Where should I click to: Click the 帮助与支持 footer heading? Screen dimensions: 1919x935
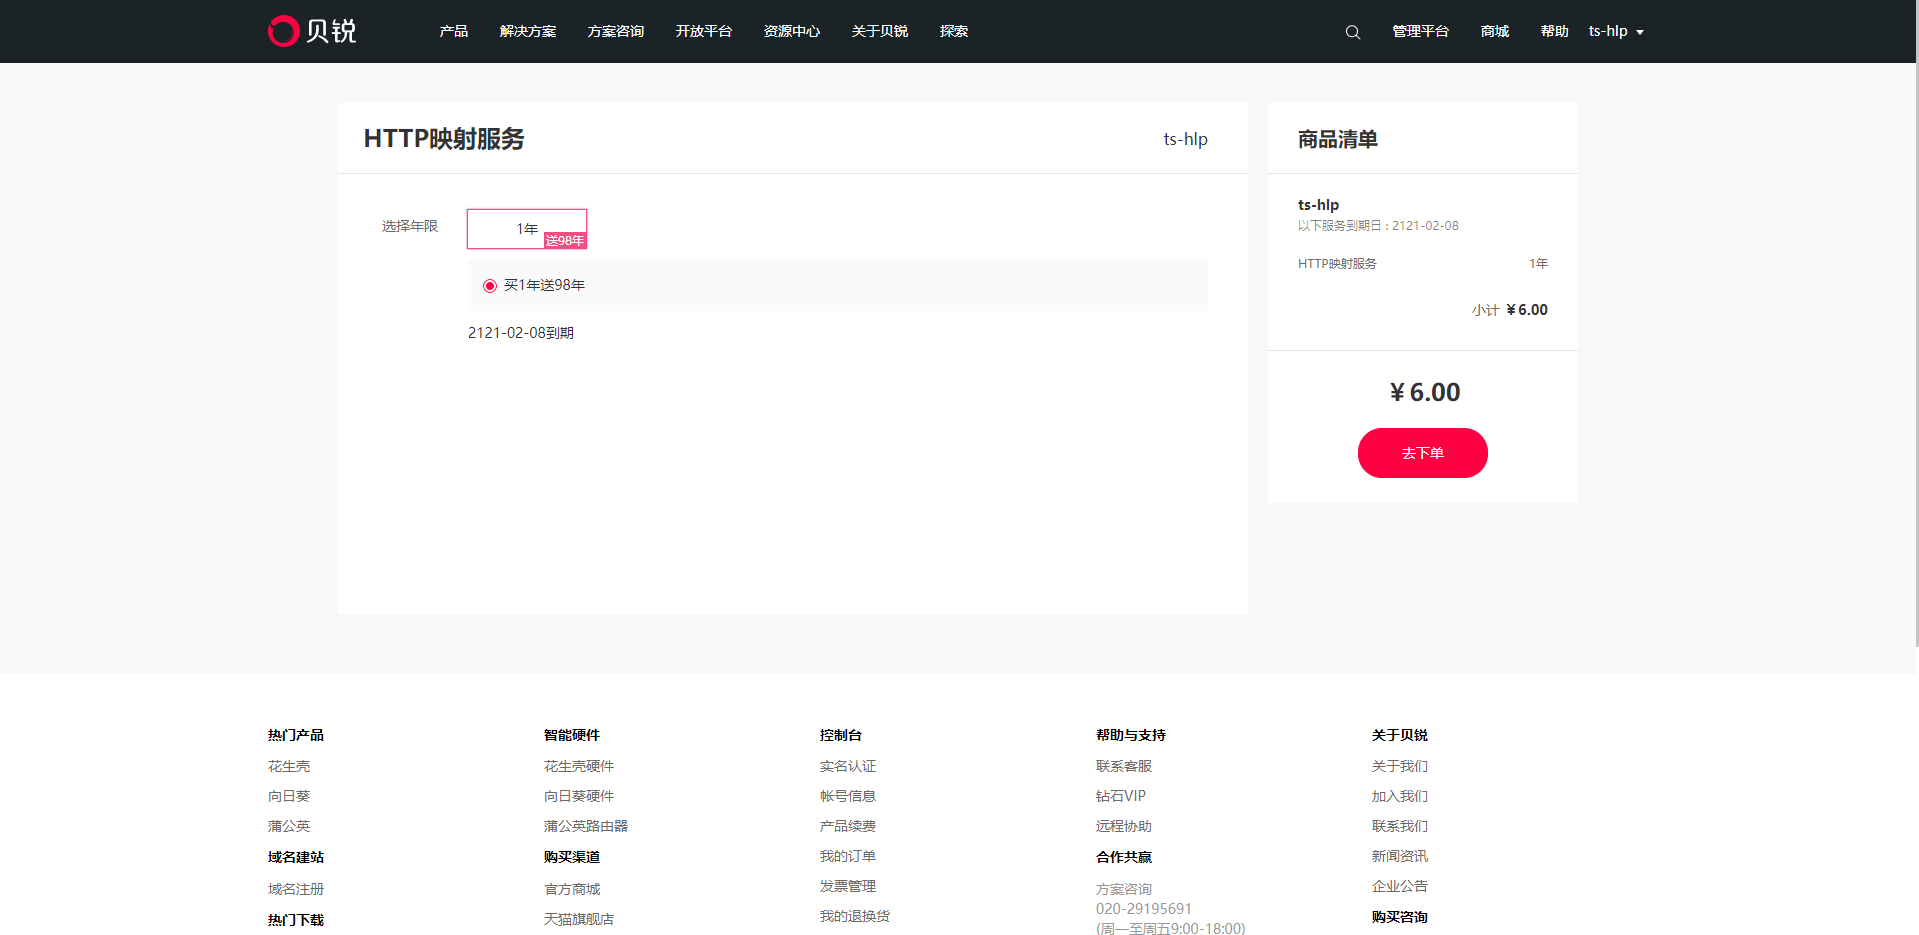point(1131,735)
